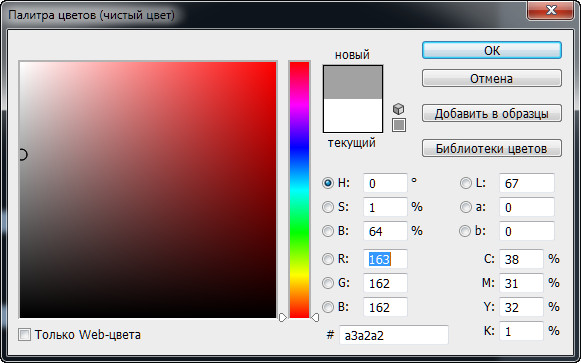The width and height of the screenshot is (581, 363).
Task: Select the L lightness radio button
Action: click(465, 183)
